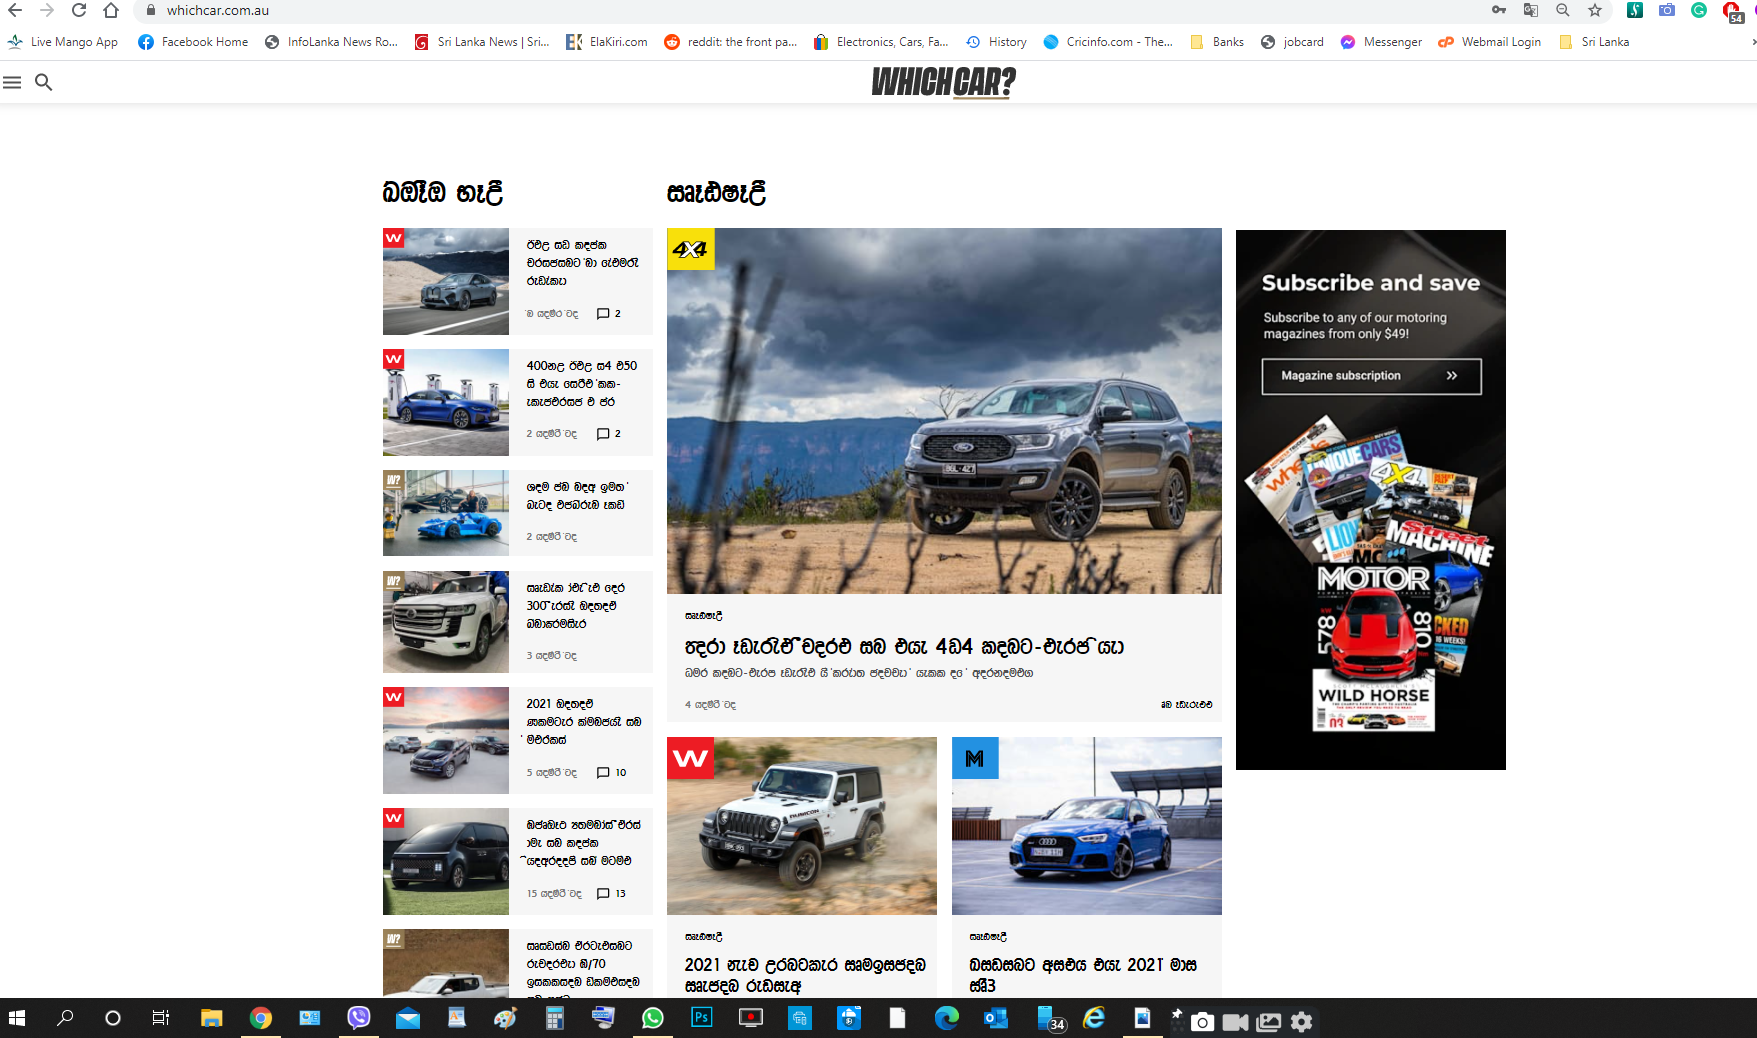Screen dimensions: 1757x1038
Task: Open the comments icon on the 10-comment article
Action: [603, 773]
